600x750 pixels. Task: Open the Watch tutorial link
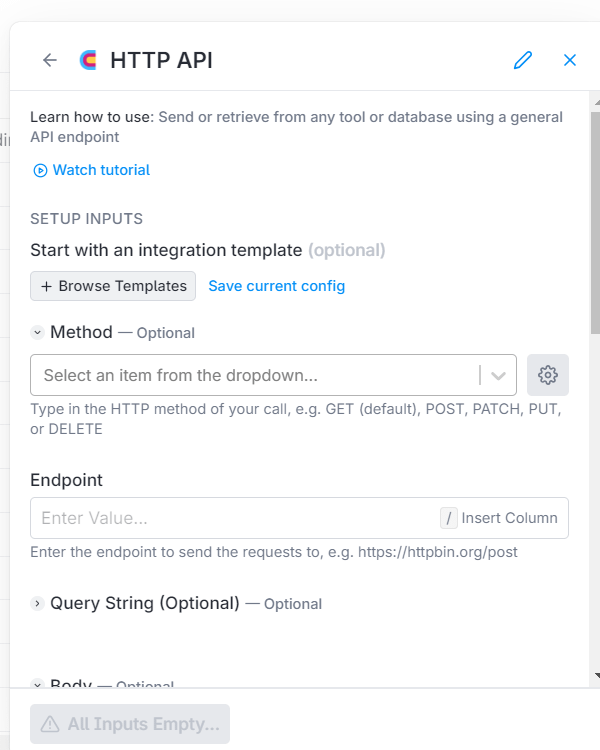(101, 171)
